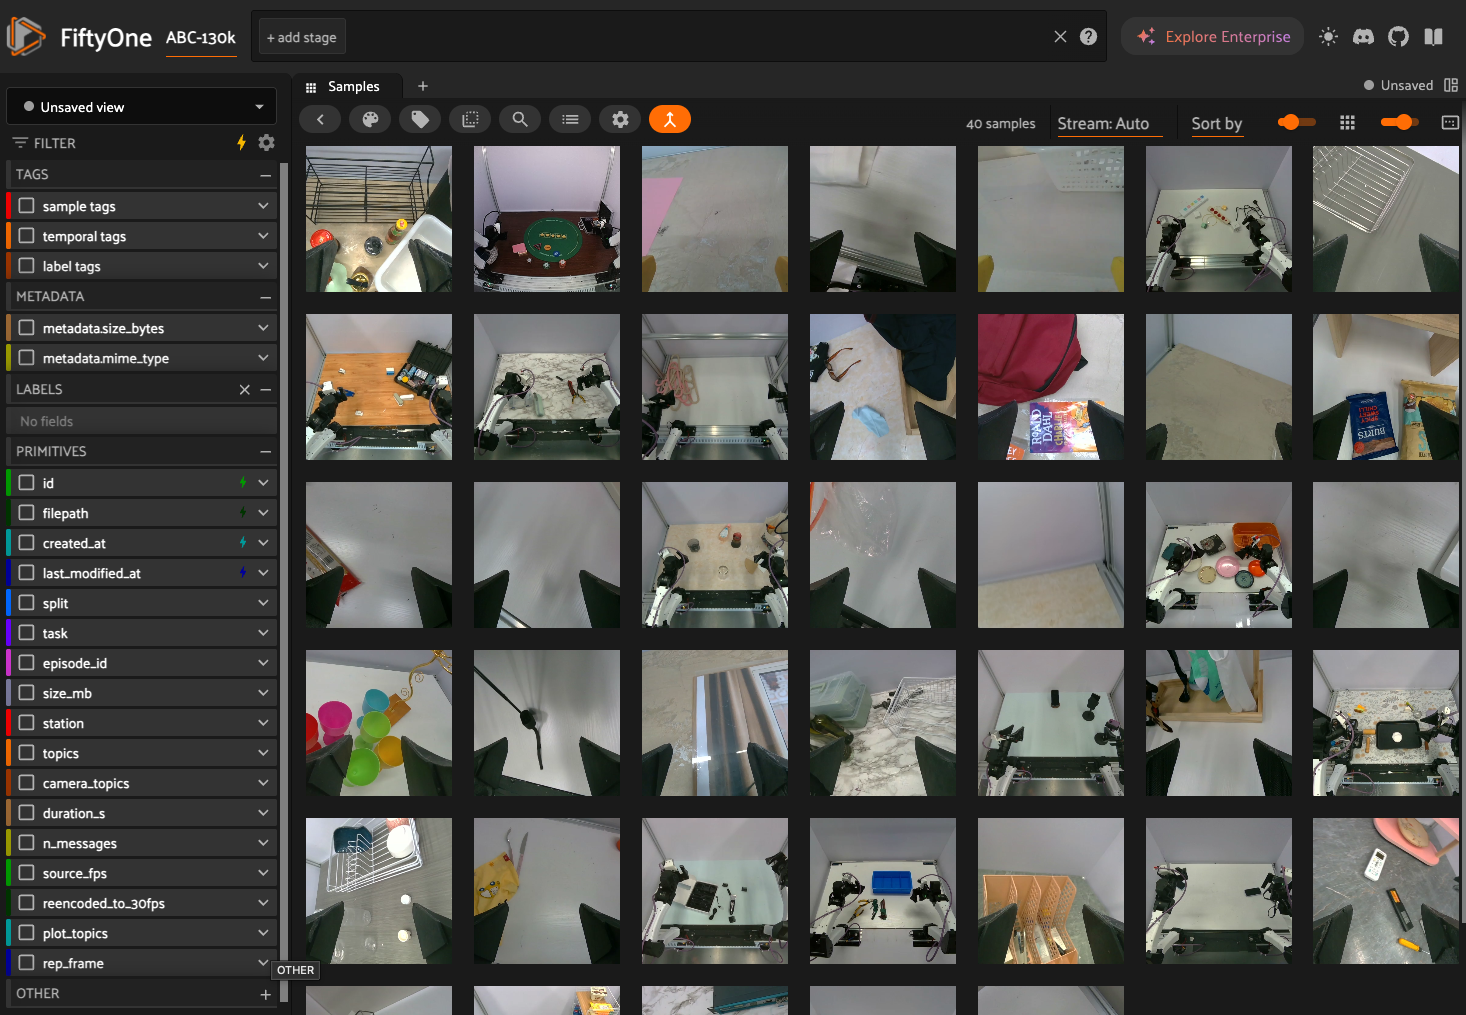
Task: Click the sidebar vertical scrollbar
Action: 284,580
